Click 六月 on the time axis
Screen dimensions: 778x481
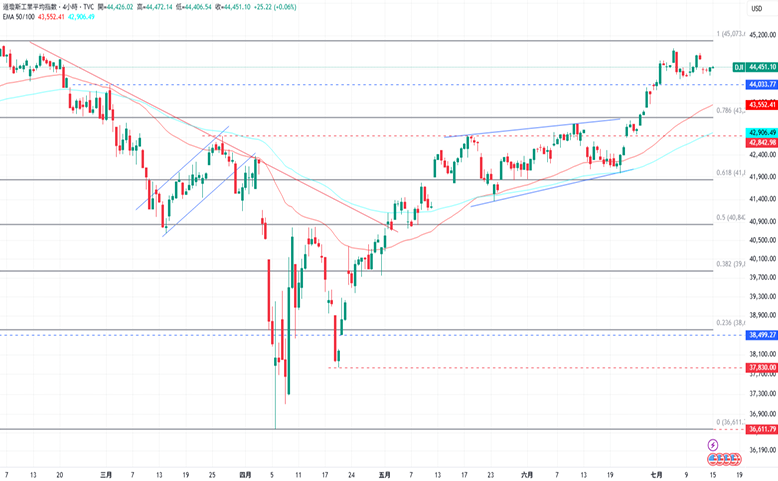(x=527, y=475)
